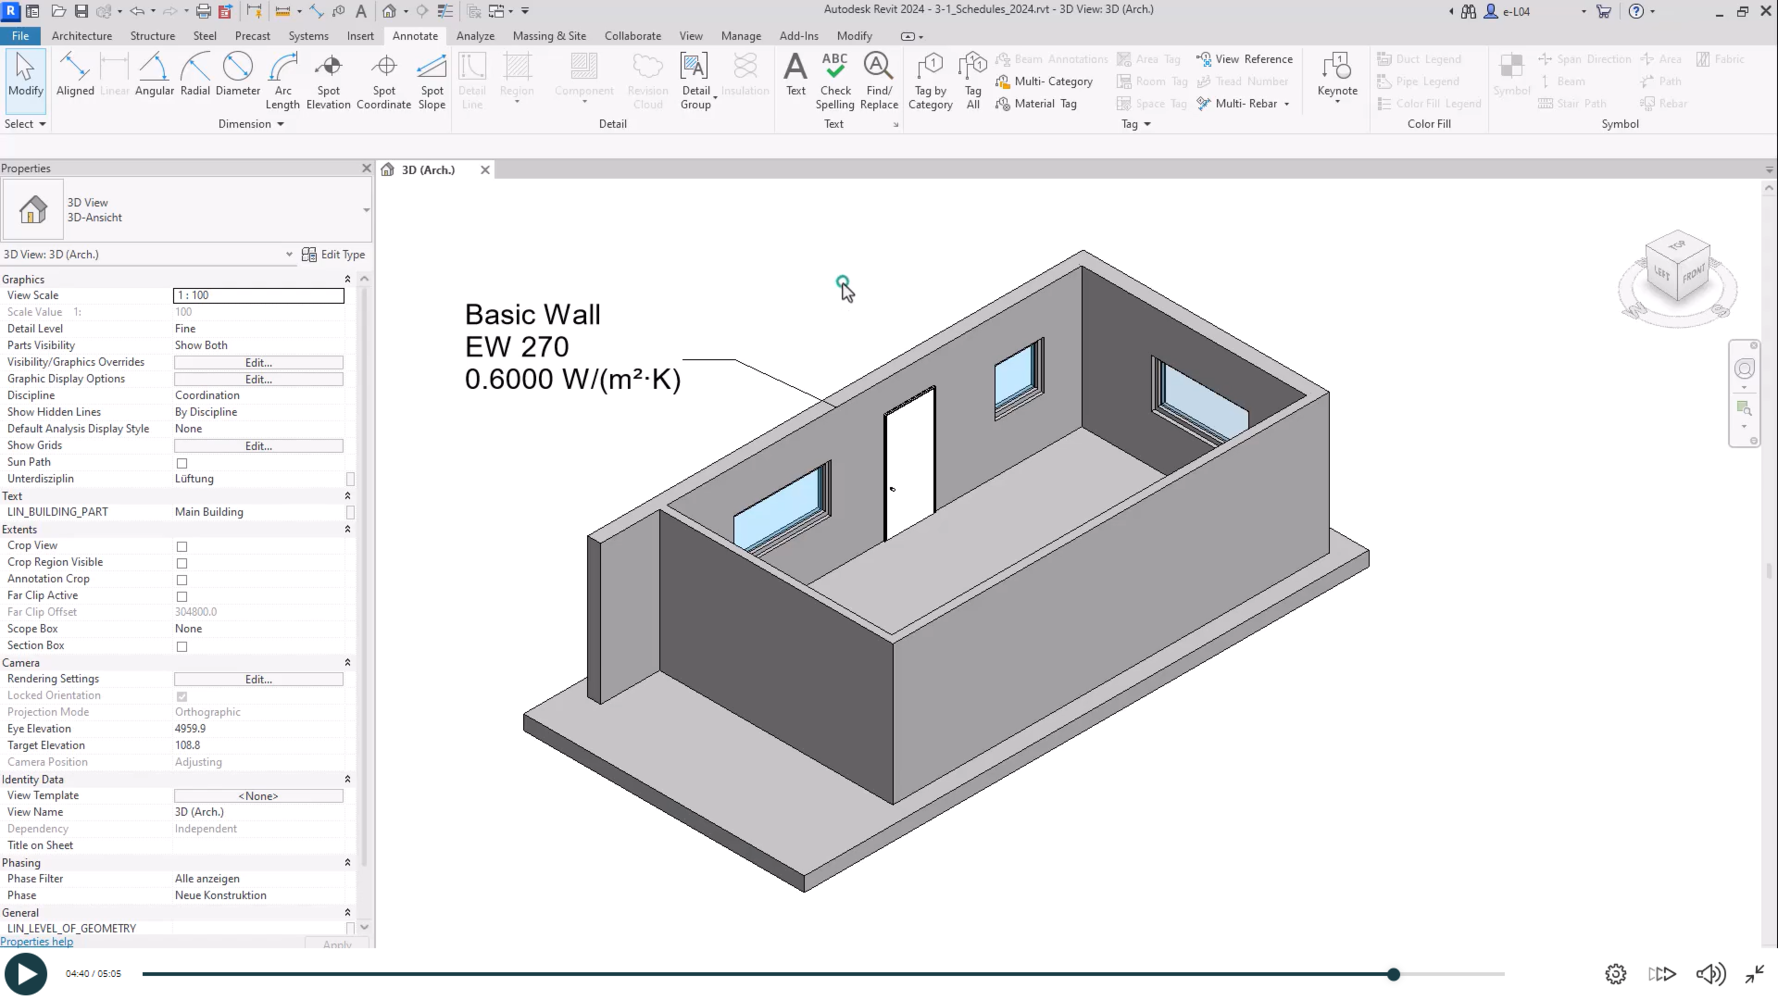Screen dimensions: 1778x1000
Task: Choose the Tag by Category tool
Action: (930, 80)
